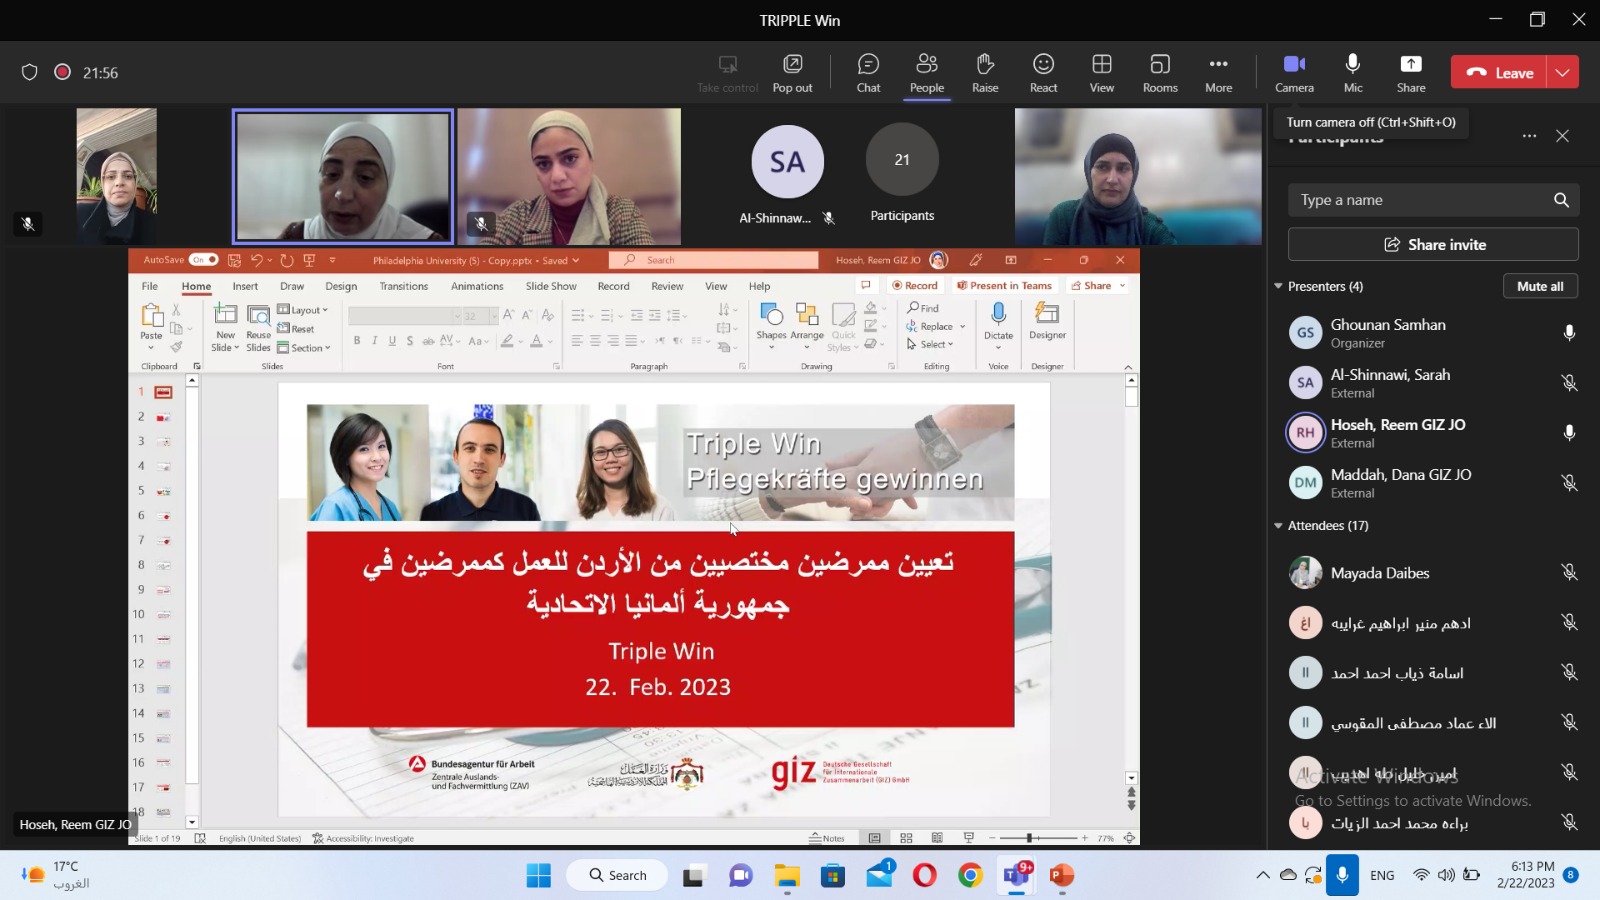Screen dimensions: 1600x900
Task: Click the Type a name search field
Action: click(1420, 200)
